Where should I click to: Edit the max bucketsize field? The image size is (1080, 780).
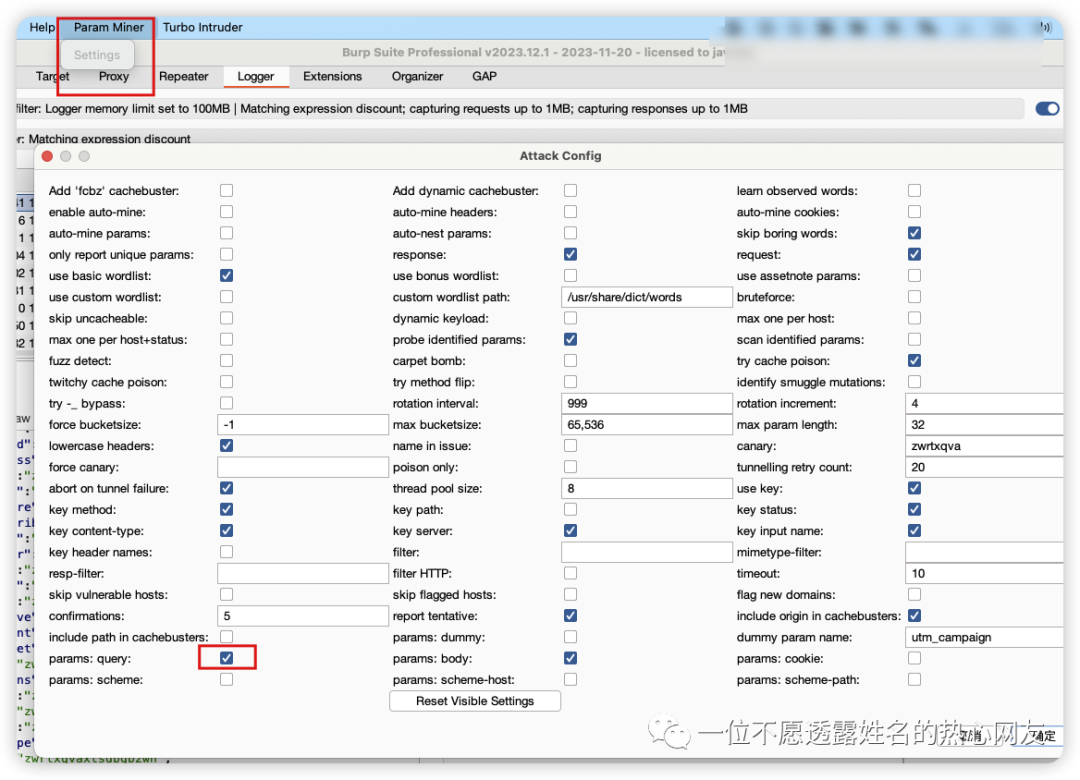646,424
